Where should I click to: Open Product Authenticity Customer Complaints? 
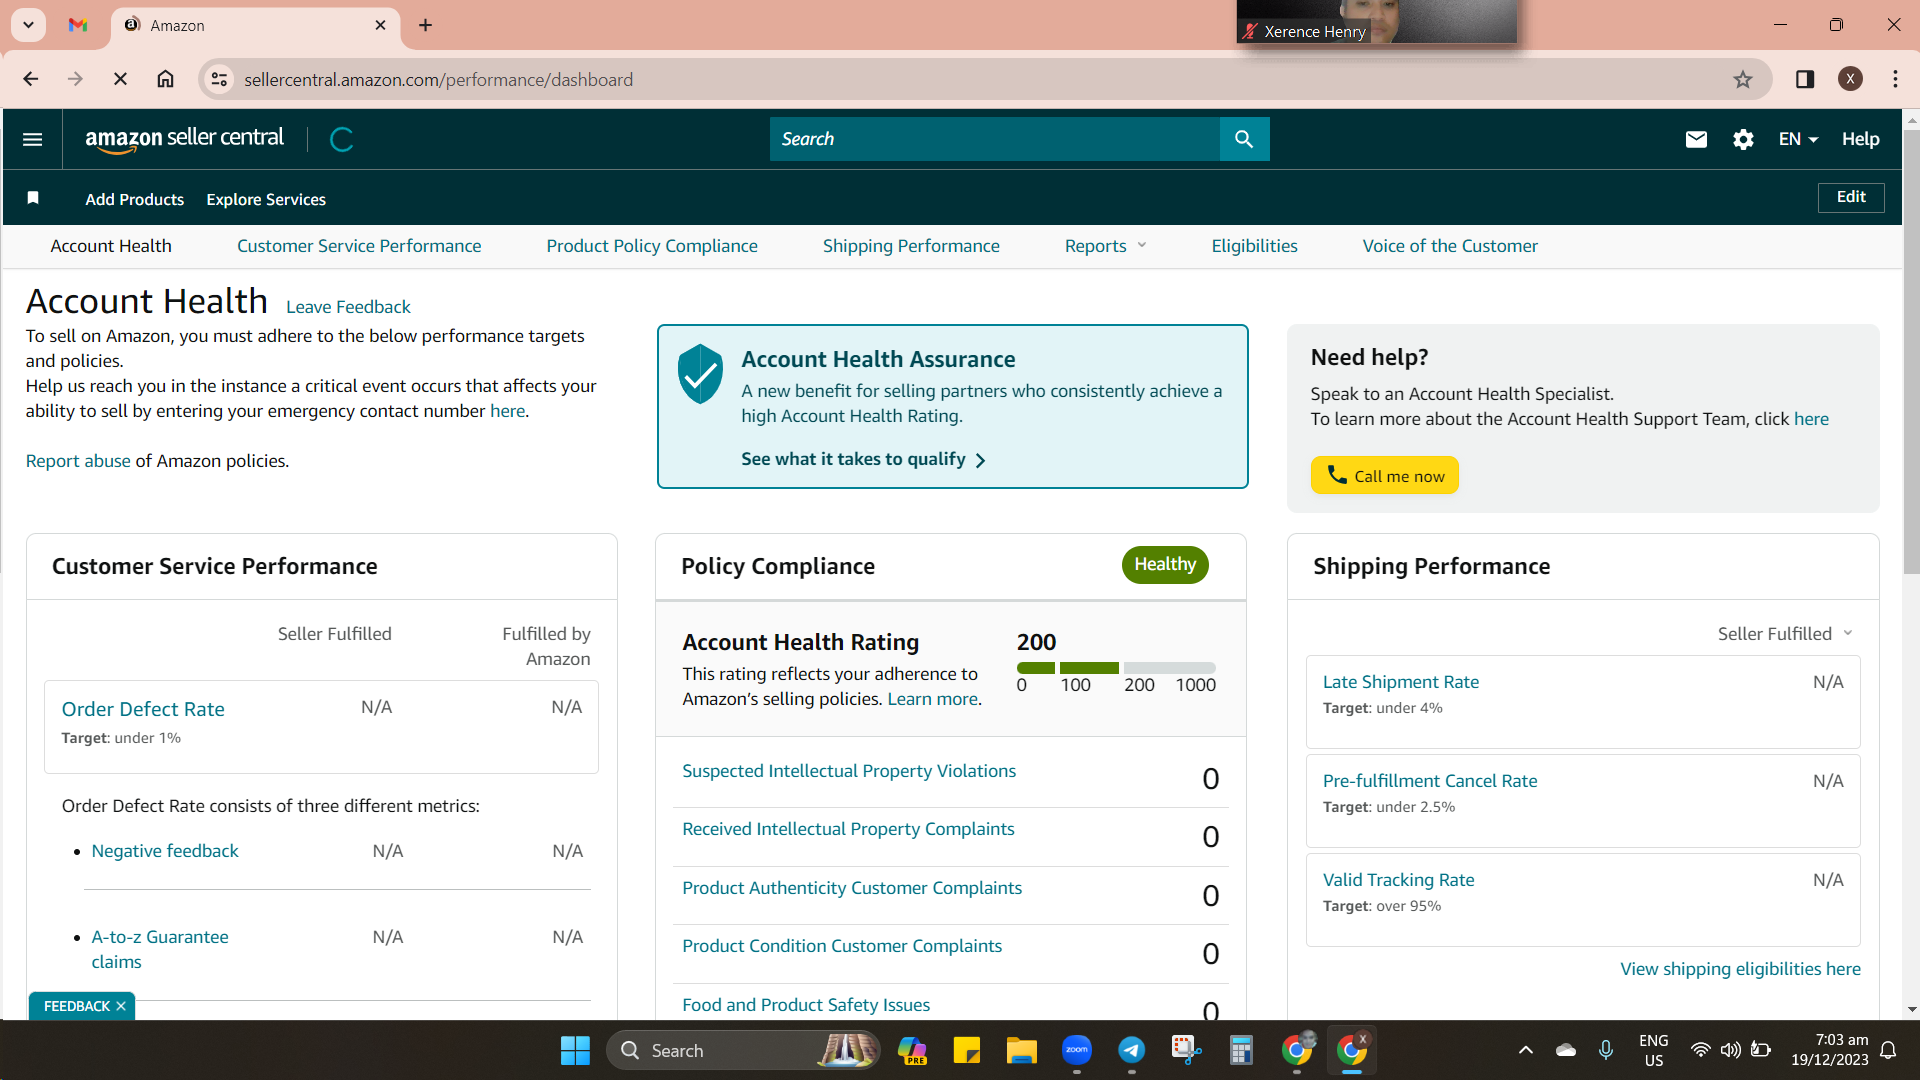click(852, 888)
